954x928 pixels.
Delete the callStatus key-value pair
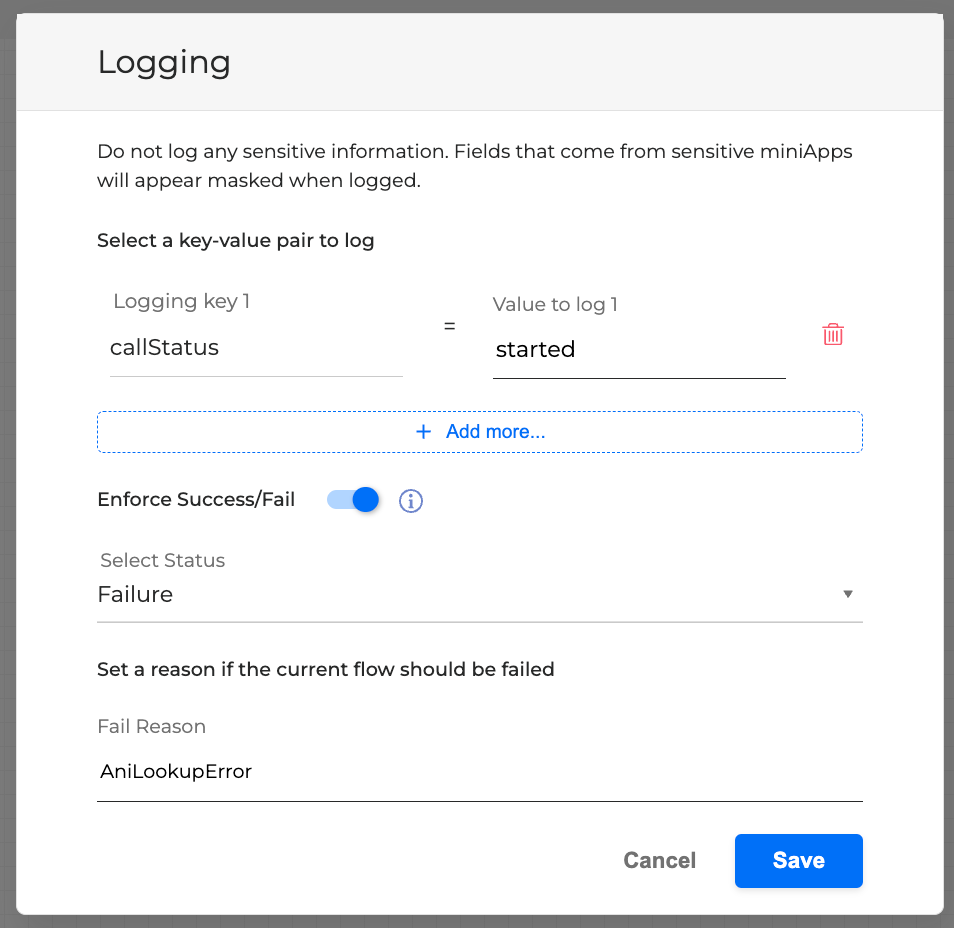pos(833,335)
